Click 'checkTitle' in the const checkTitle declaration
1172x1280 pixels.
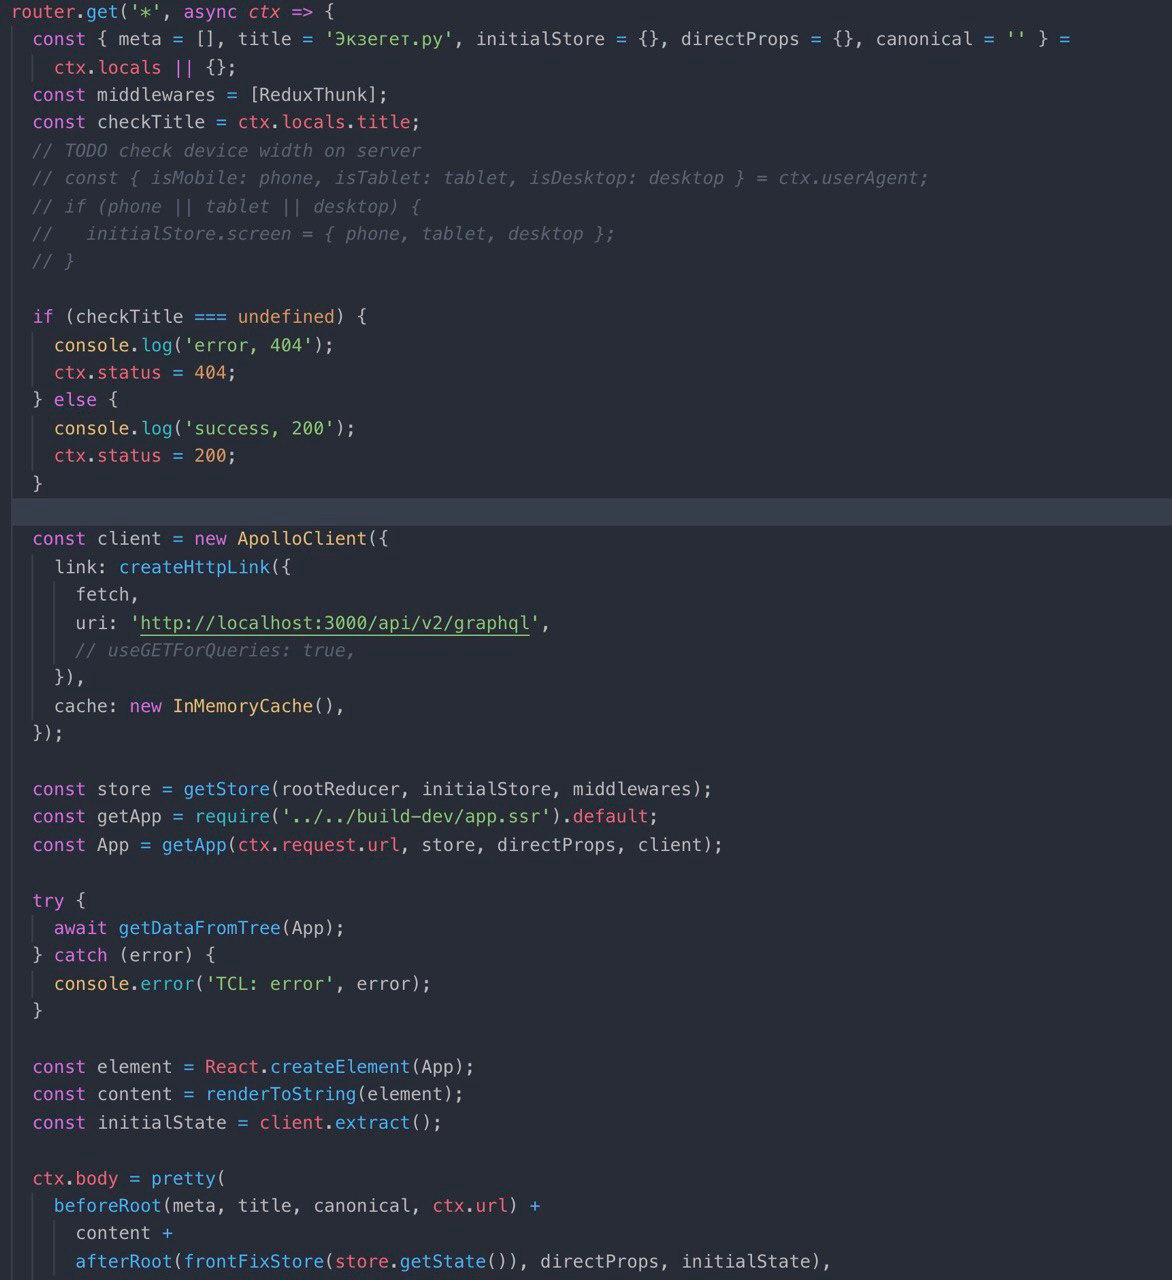151,122
